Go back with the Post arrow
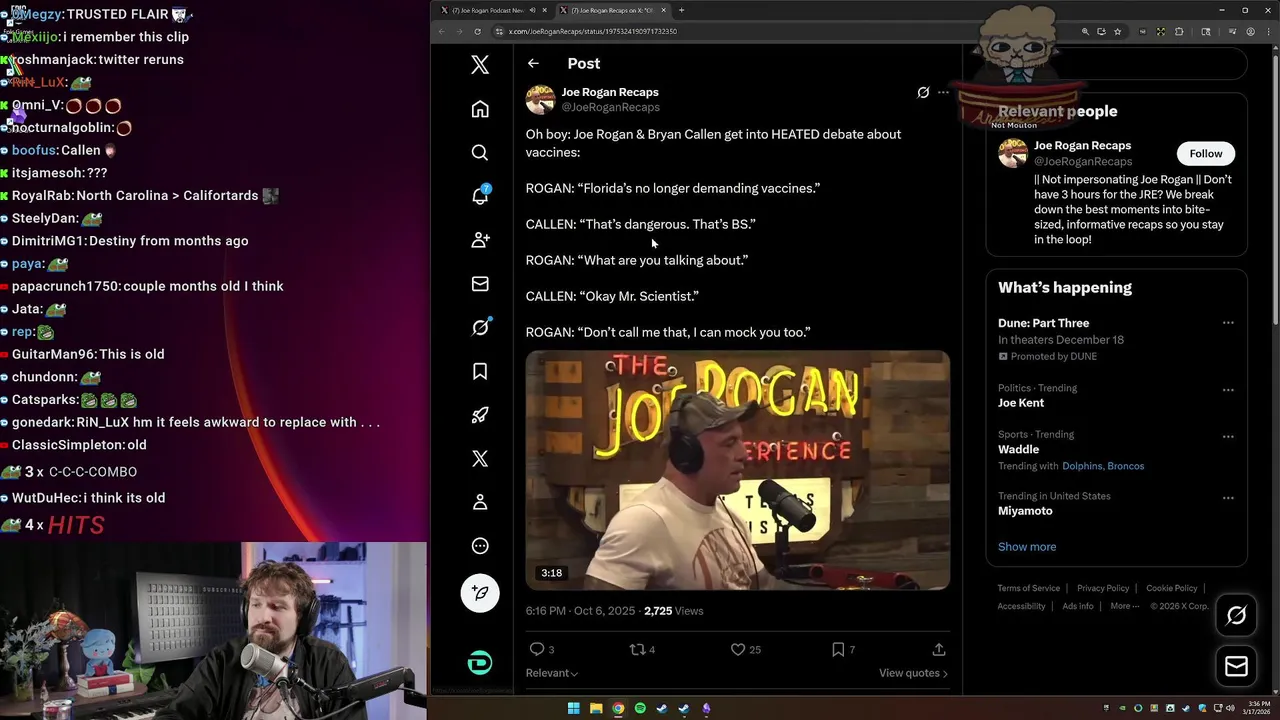 pos(533,63)
